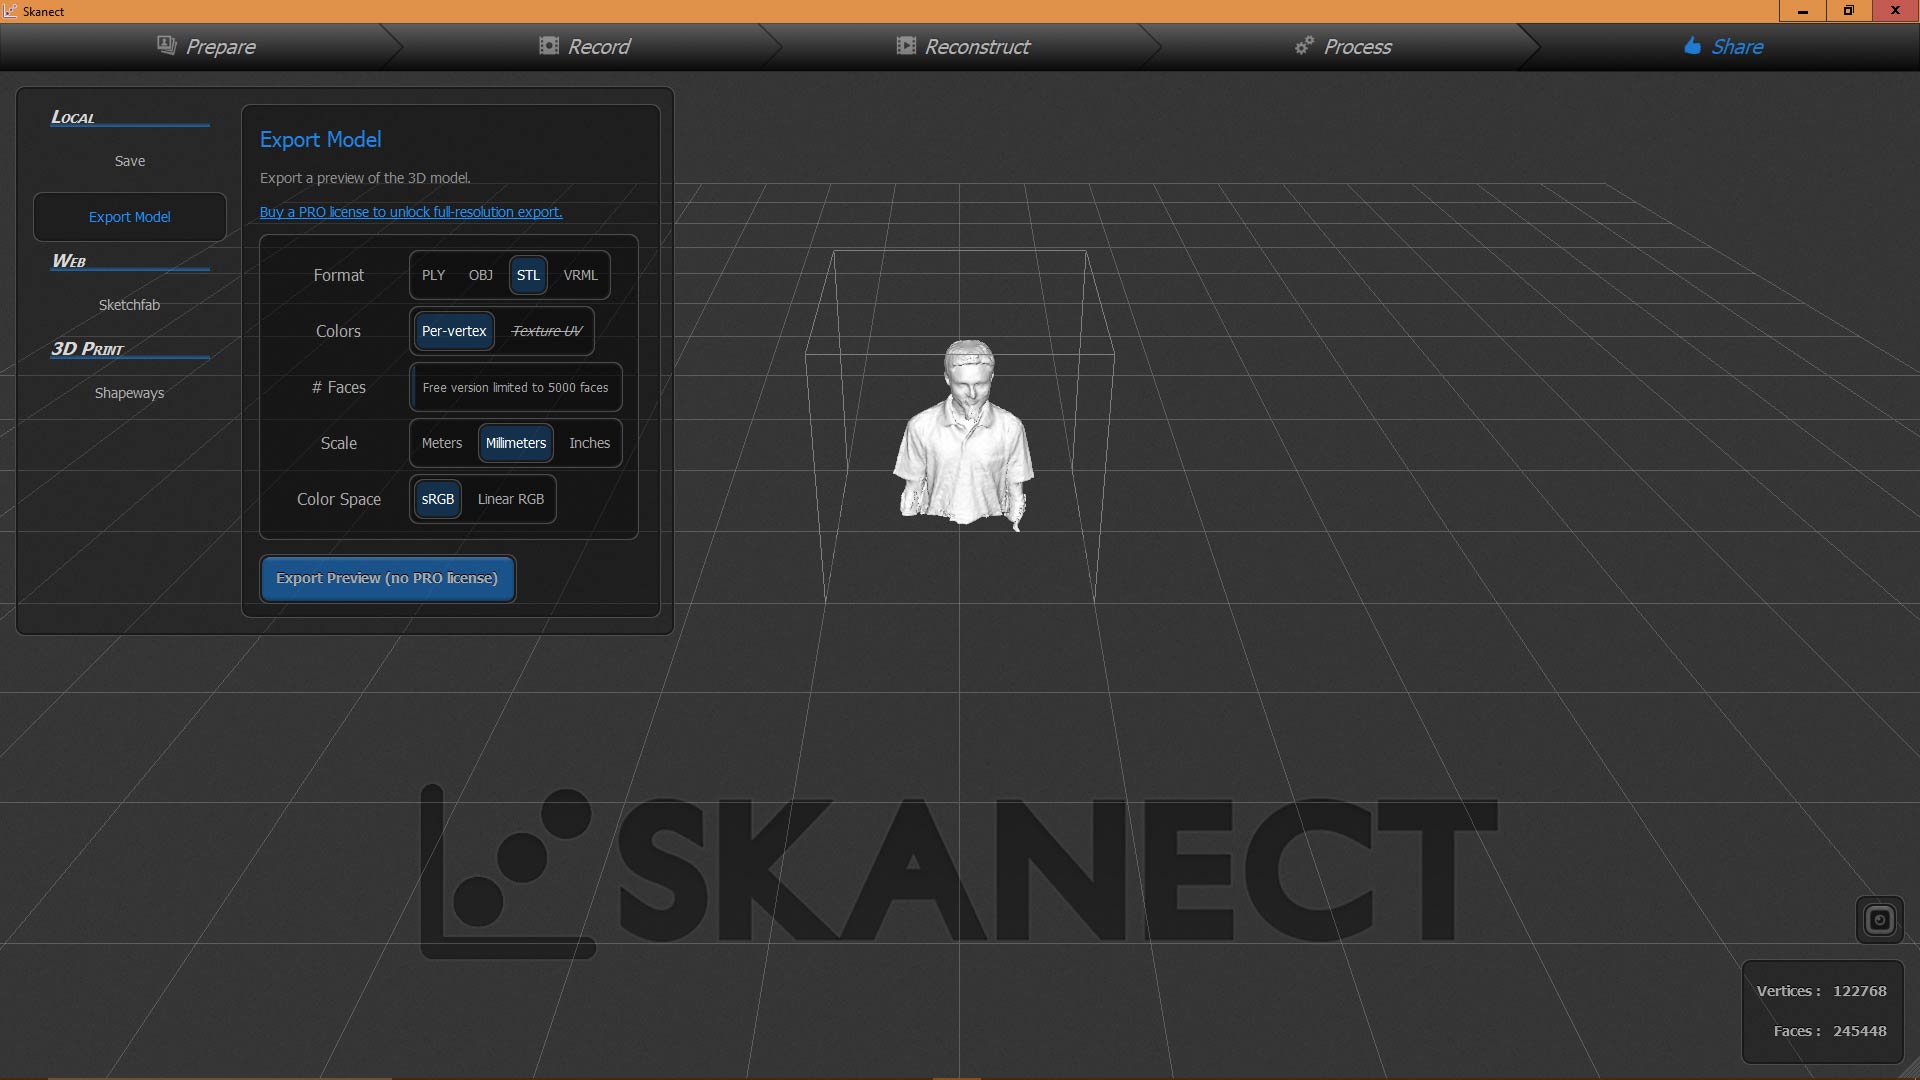The width and height of the screenshot is (1920, 1080).
Task: Click the Reconstruct film icon
Action: pyautogui.click(x=906, y=45)
